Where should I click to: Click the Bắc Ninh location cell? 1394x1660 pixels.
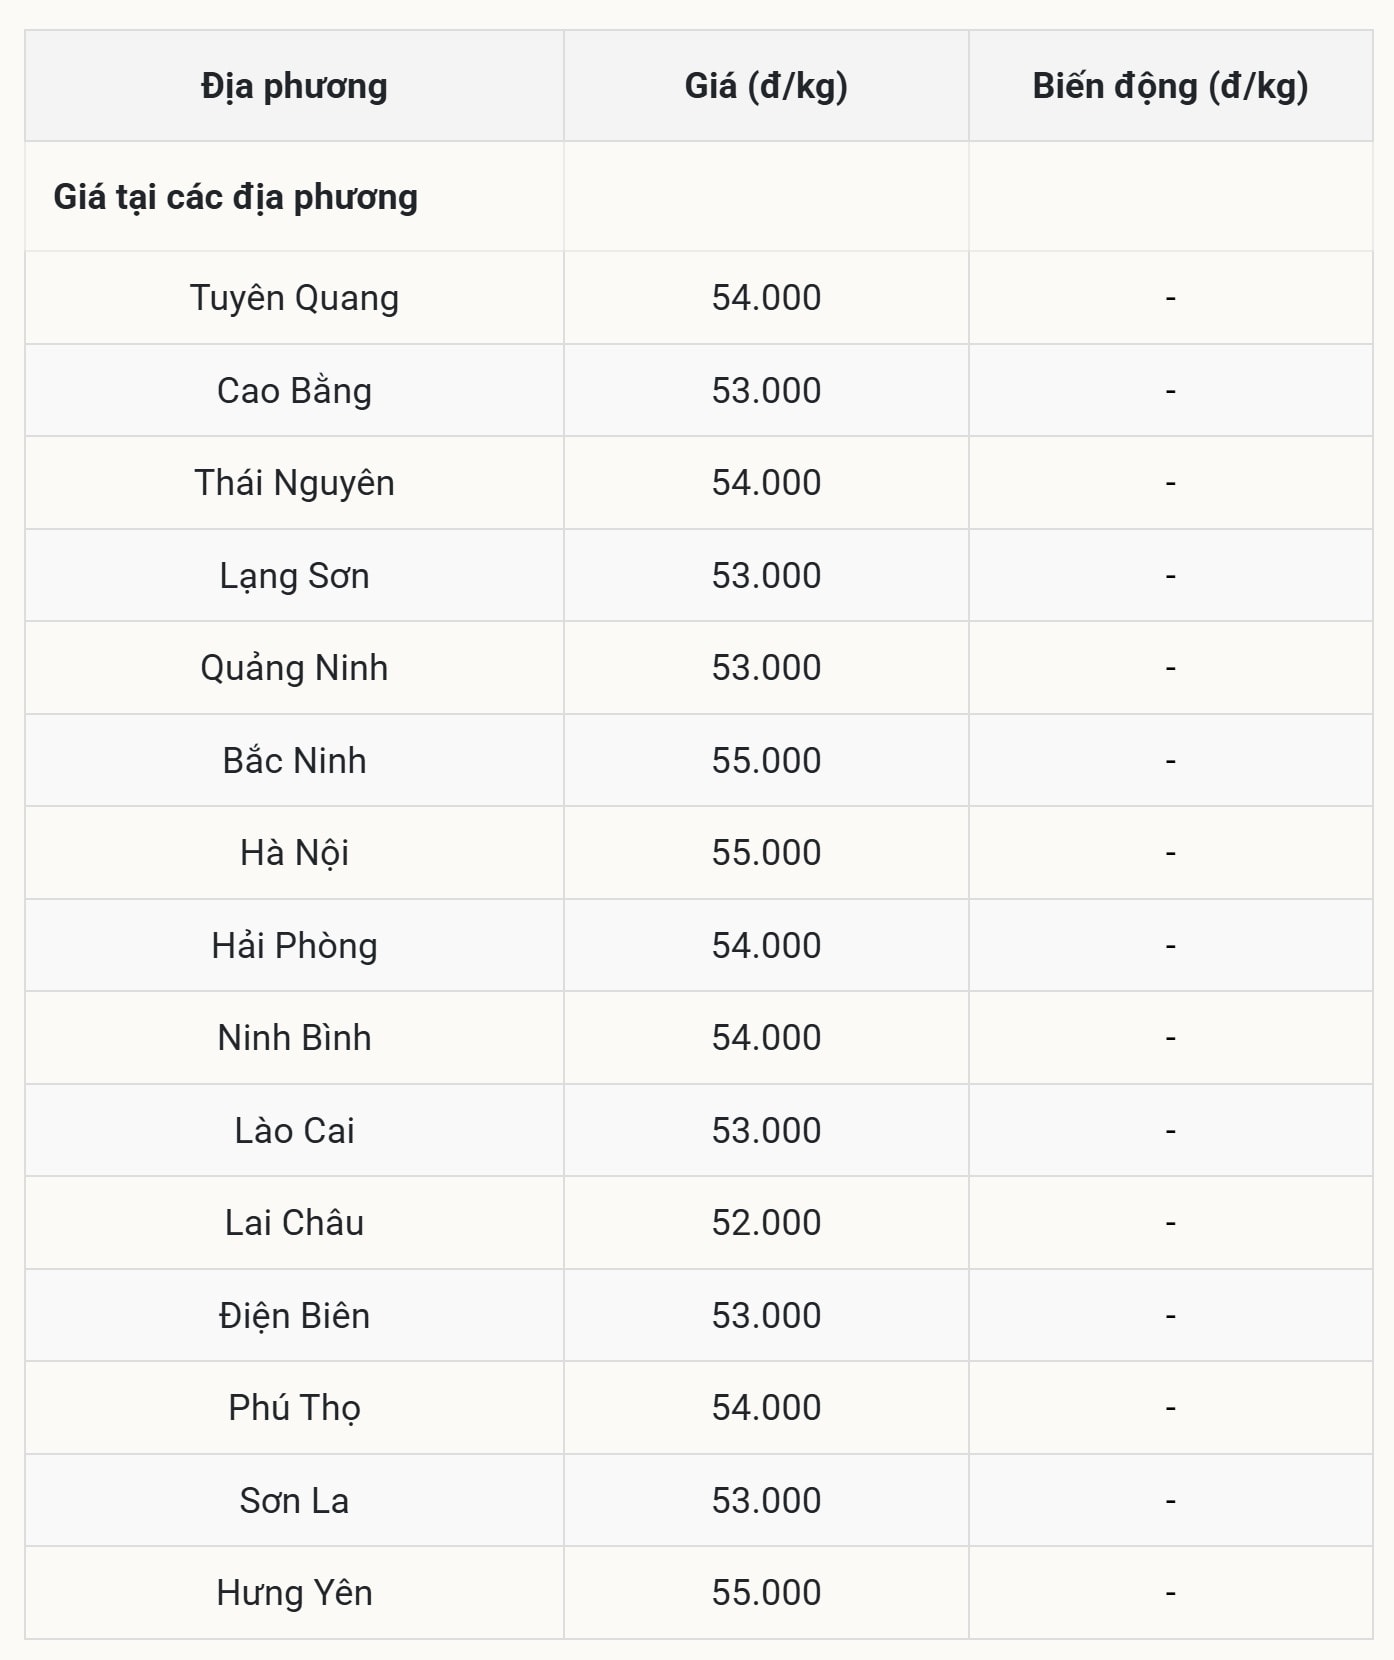coord(294,761)
